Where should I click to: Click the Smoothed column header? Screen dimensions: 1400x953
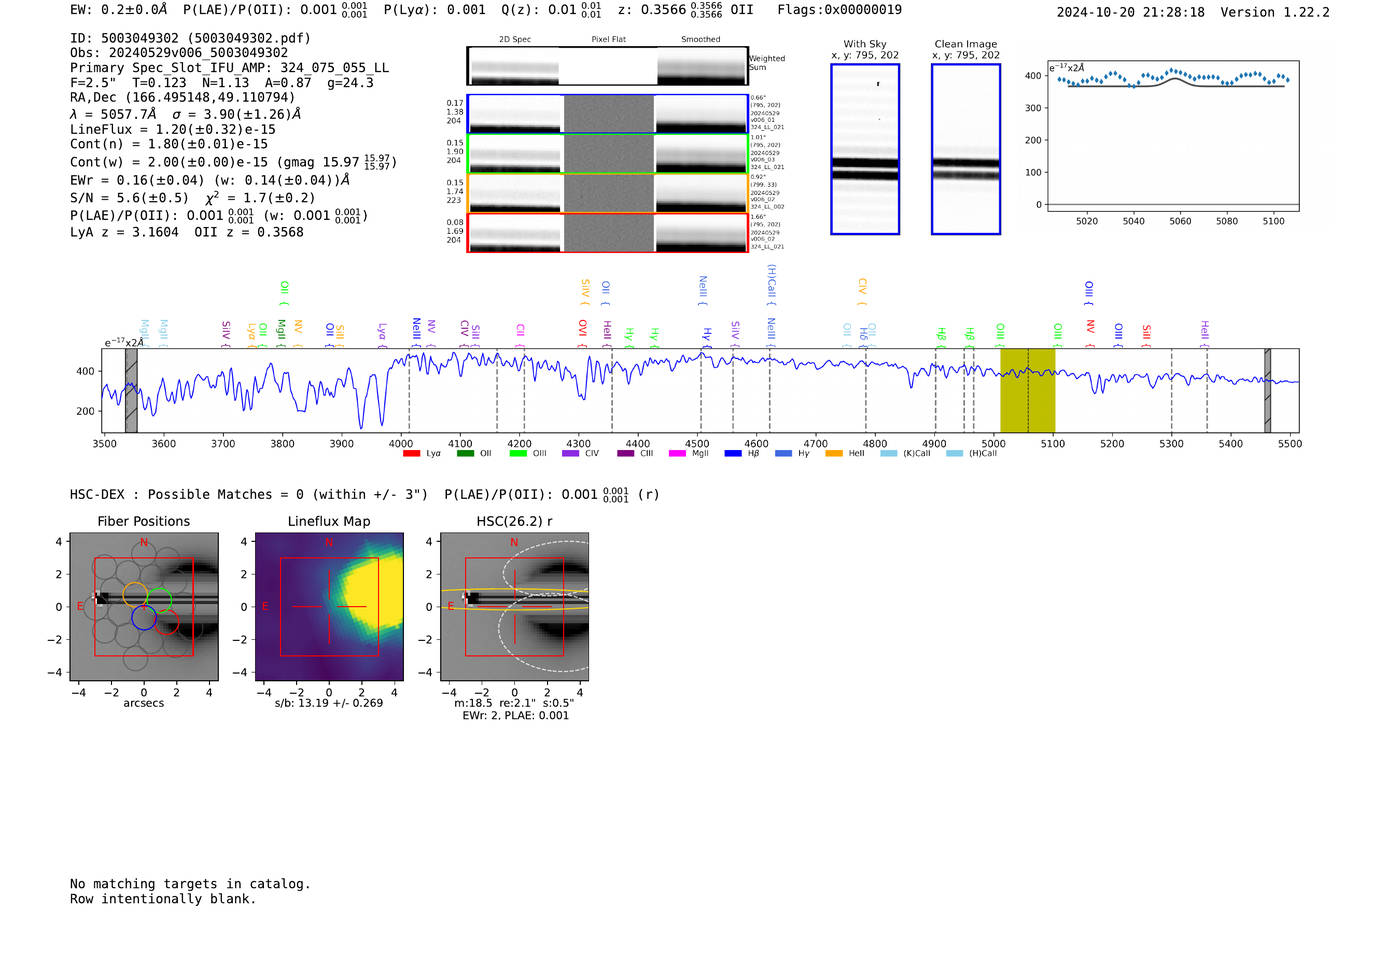701,39
